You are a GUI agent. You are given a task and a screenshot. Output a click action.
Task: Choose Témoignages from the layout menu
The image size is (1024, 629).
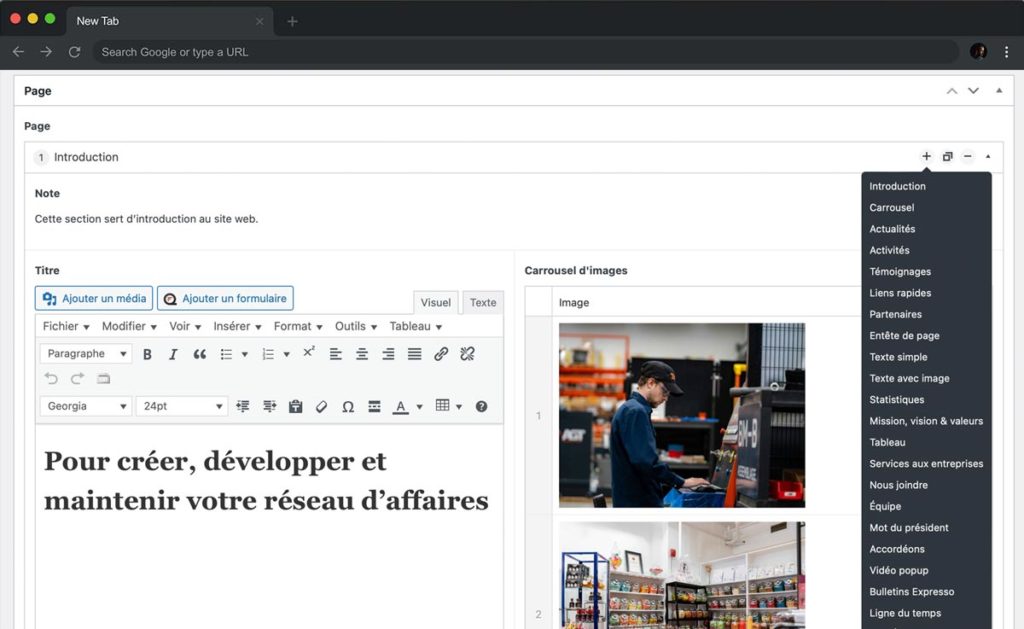tap(900, 272)
